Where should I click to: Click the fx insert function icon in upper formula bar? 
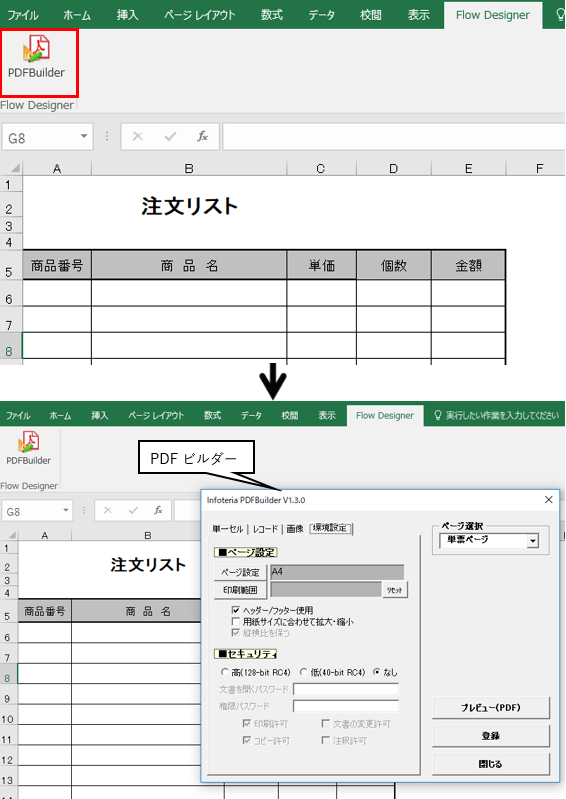[202, 136]
